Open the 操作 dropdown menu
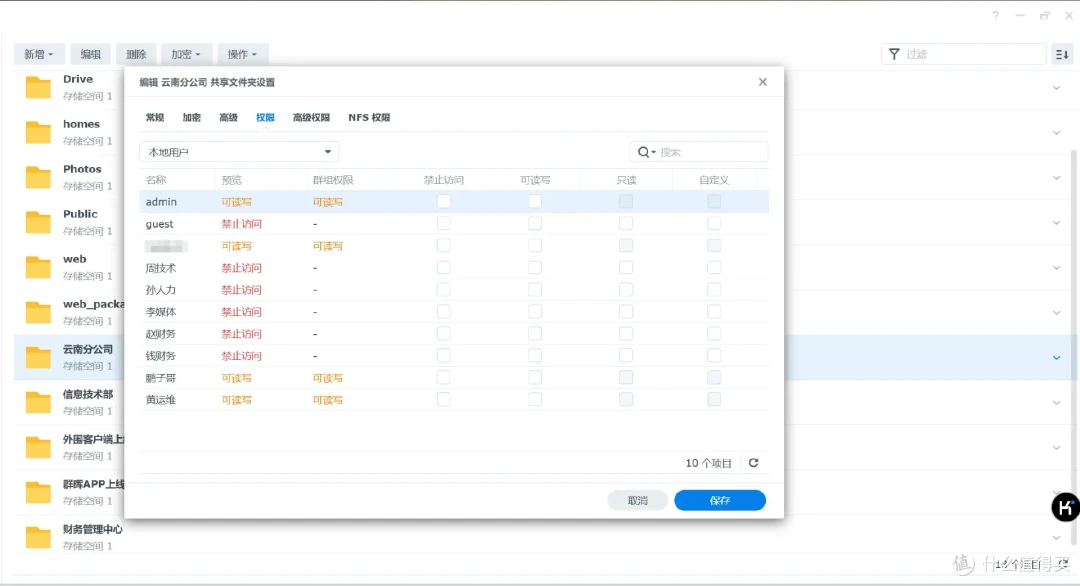This screenshot has width=1080, height=586. pyautogui.click(x=242, y=54)
